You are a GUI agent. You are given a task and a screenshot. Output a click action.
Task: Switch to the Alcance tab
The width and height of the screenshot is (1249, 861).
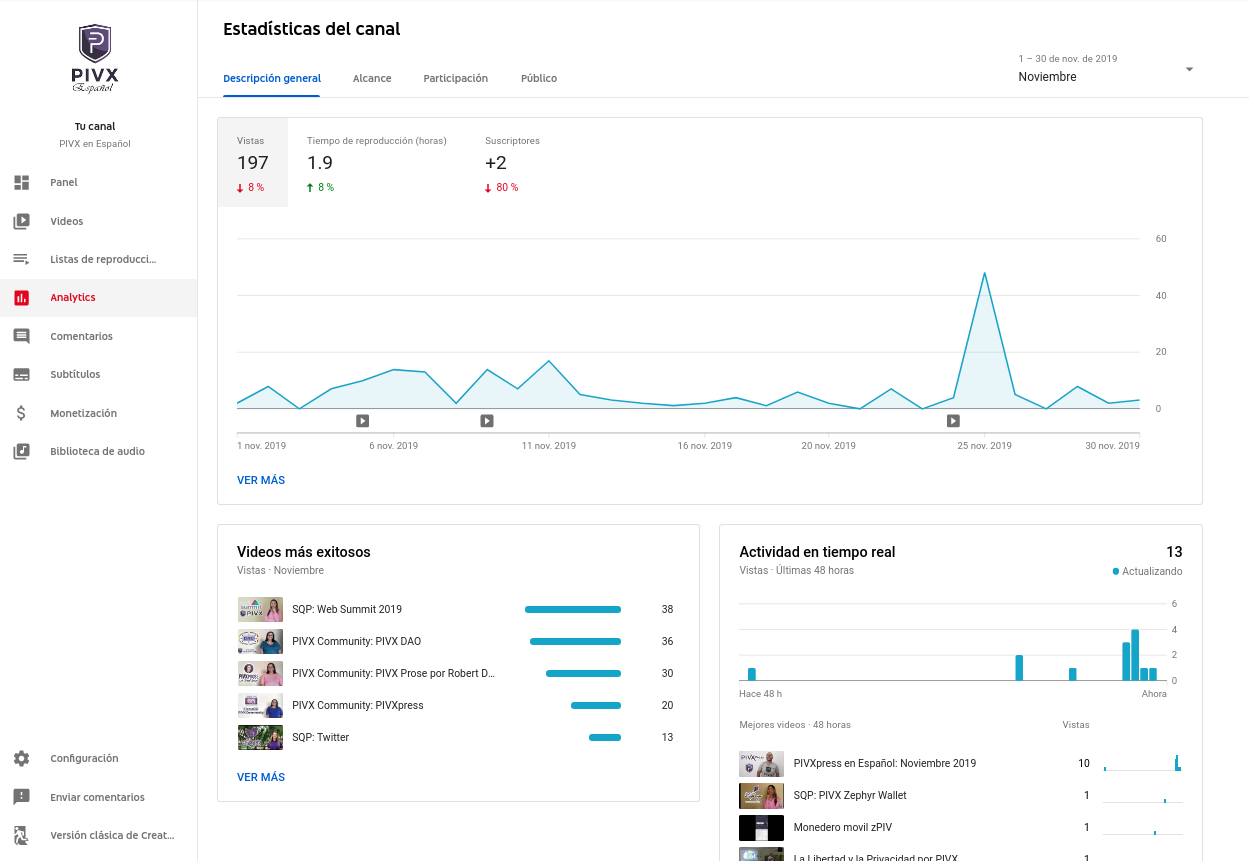[x=372, y=78]
